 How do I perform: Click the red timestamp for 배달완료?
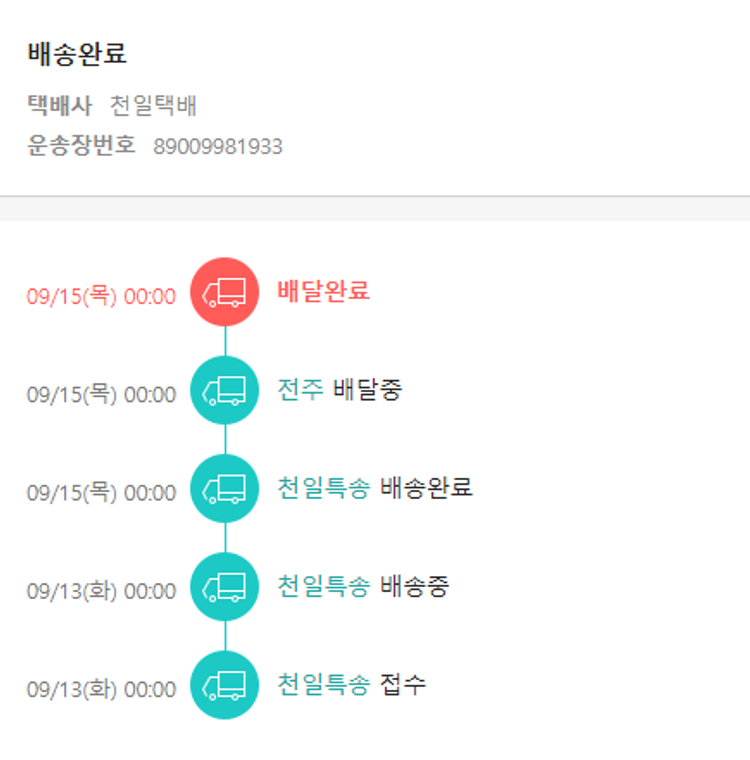[101, 296]
